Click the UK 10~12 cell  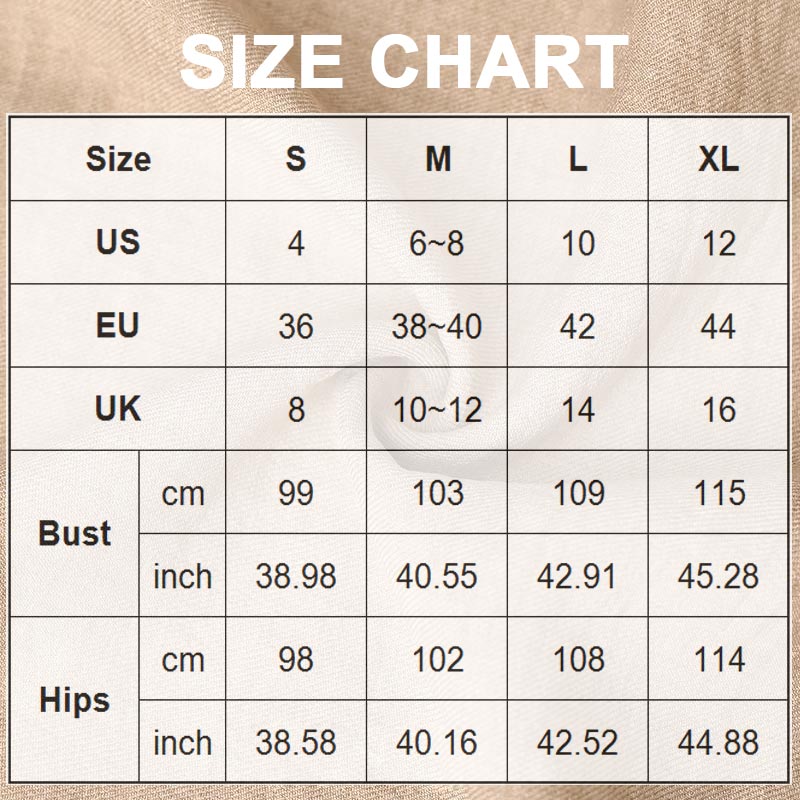click(x=437, y=409)
